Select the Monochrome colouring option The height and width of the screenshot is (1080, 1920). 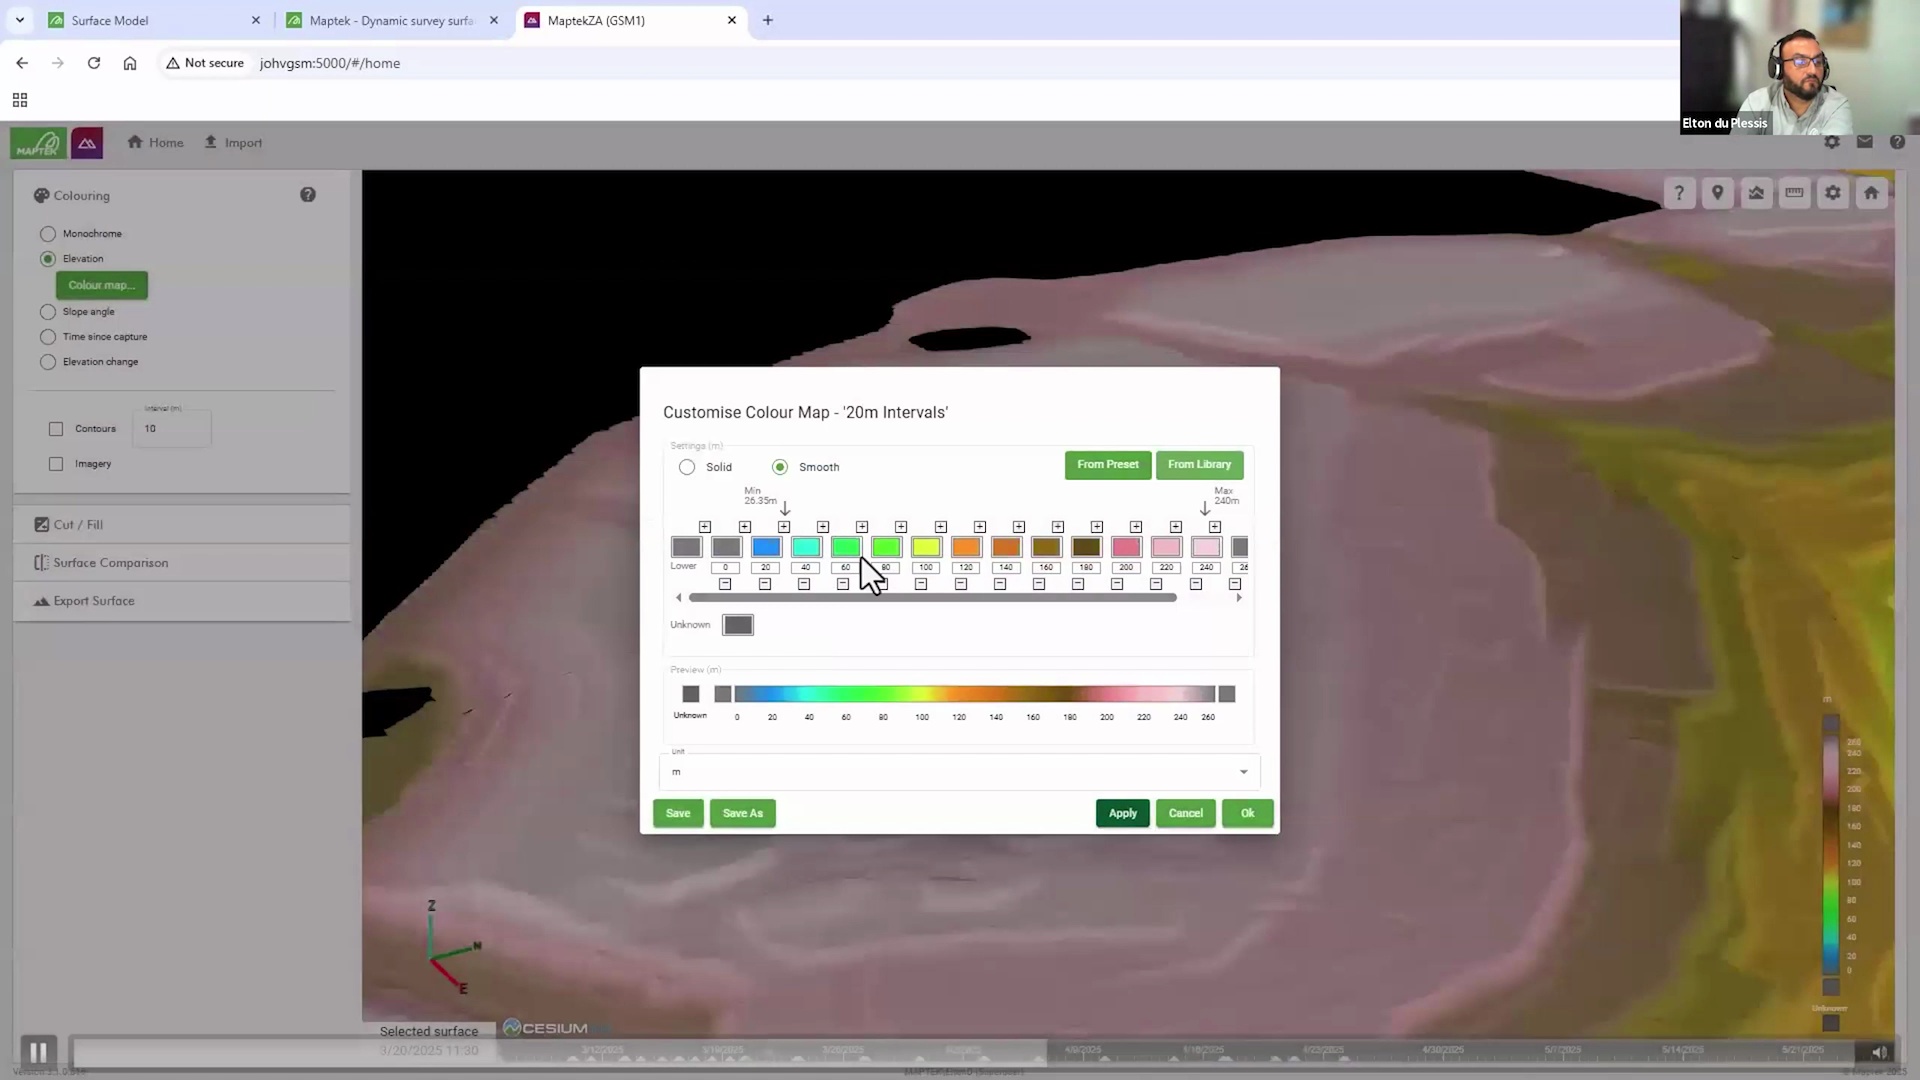pyautogui.click(x=47, y=234)
